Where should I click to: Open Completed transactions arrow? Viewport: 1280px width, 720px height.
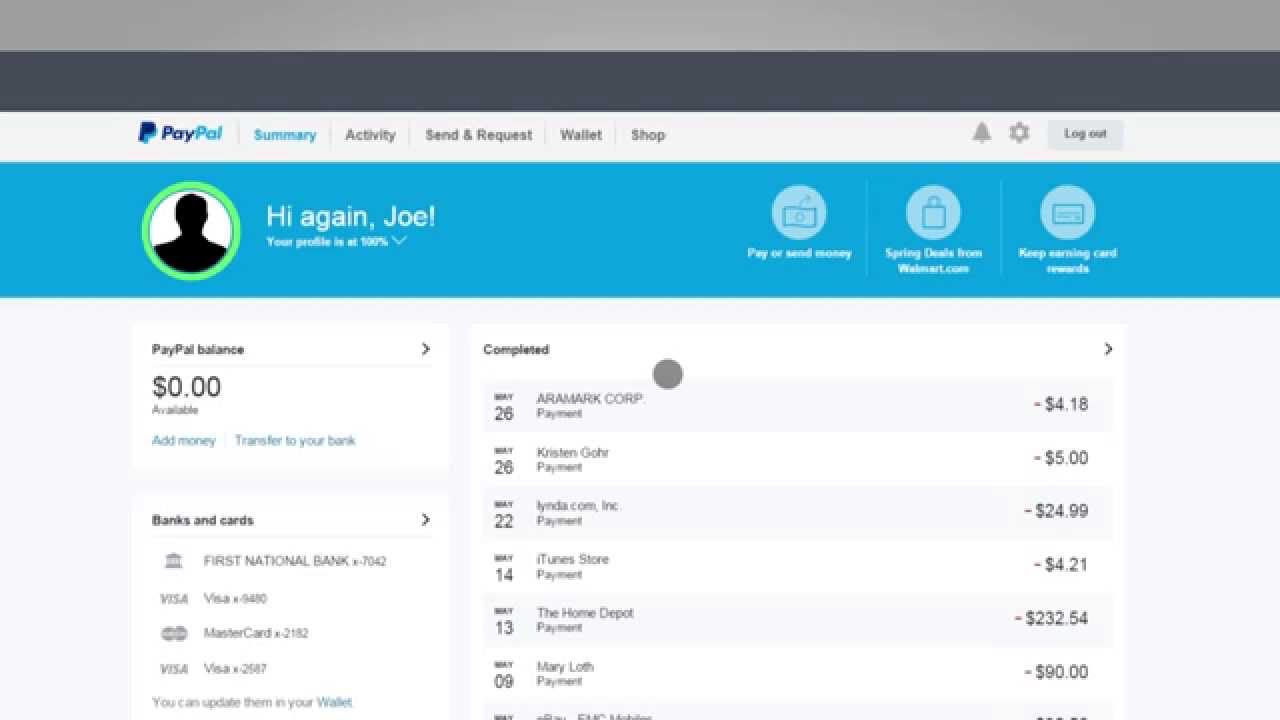[x=1108, y=349]
